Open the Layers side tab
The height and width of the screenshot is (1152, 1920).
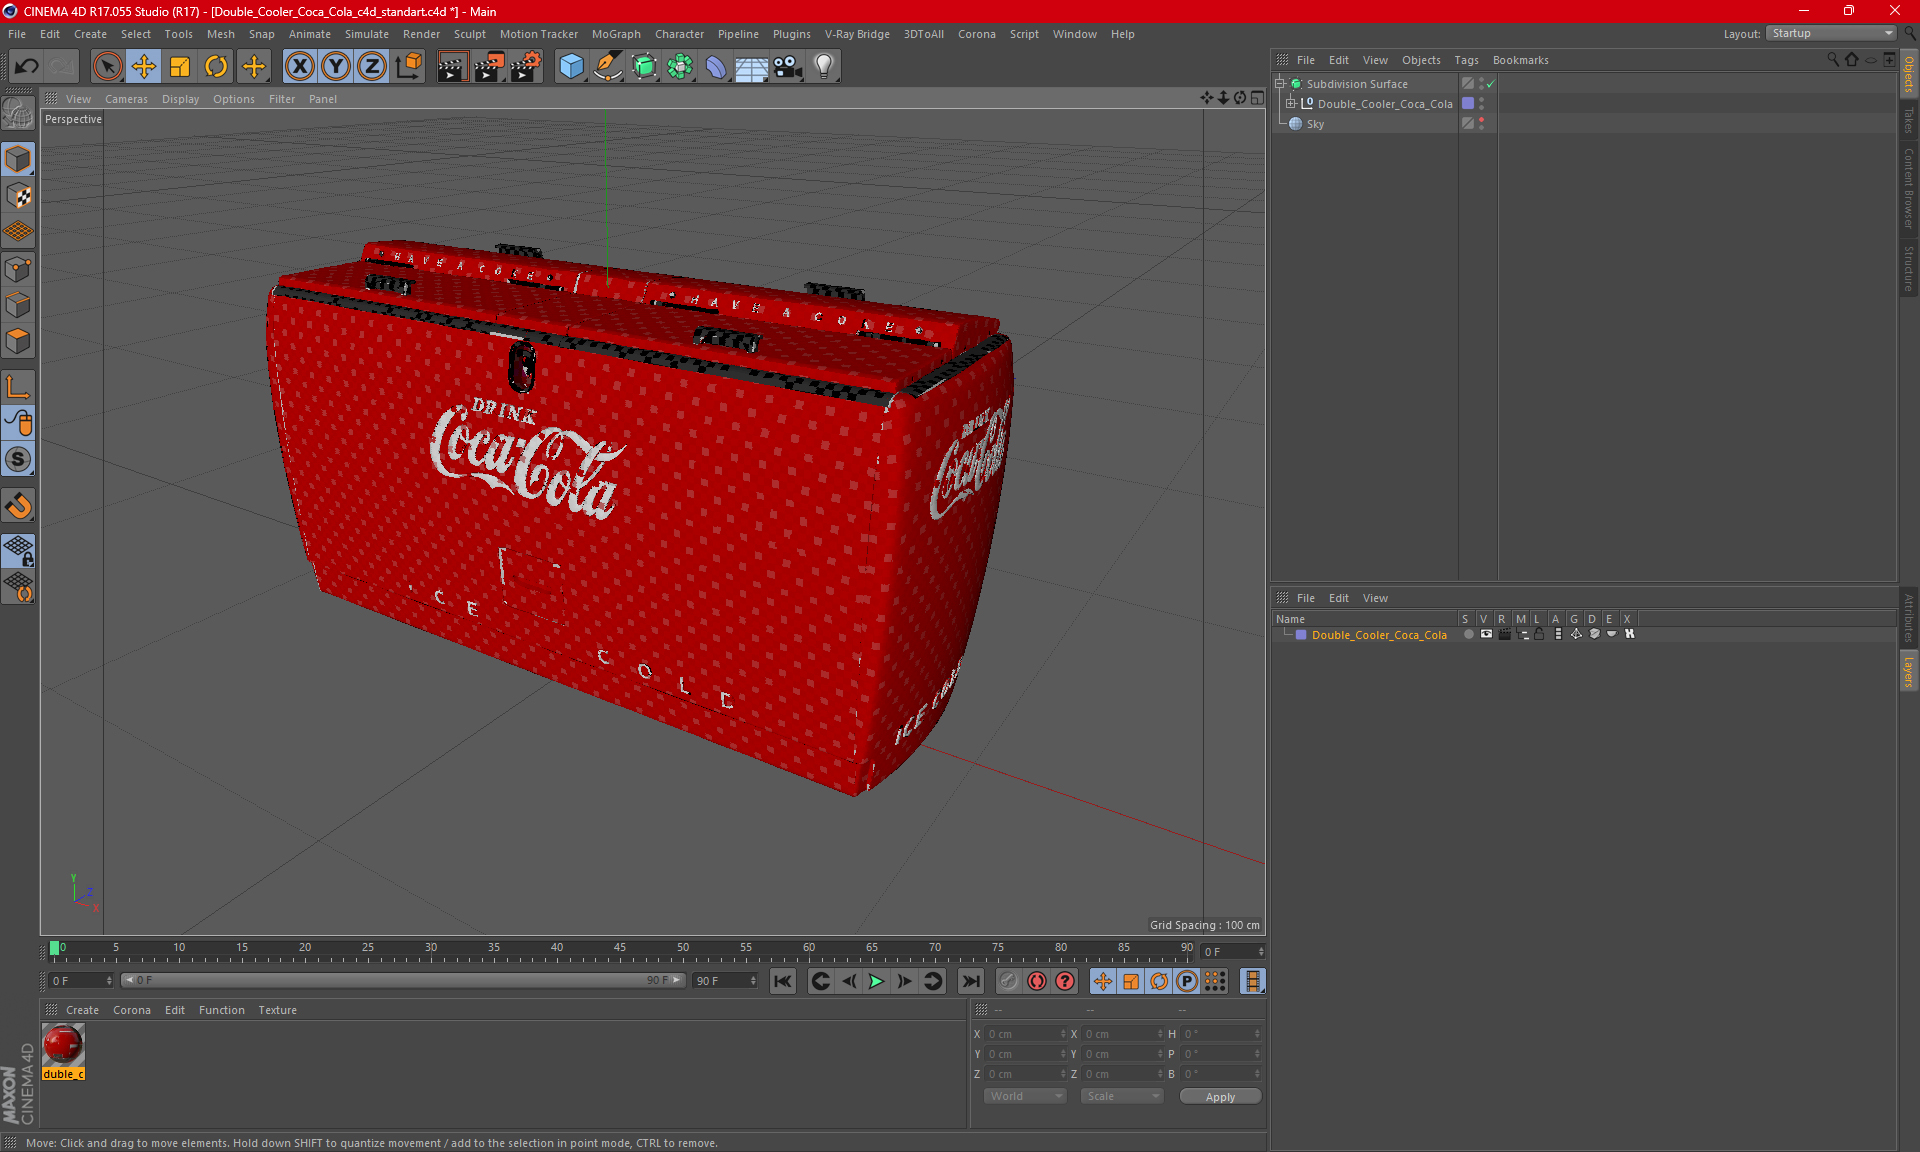1908,670
